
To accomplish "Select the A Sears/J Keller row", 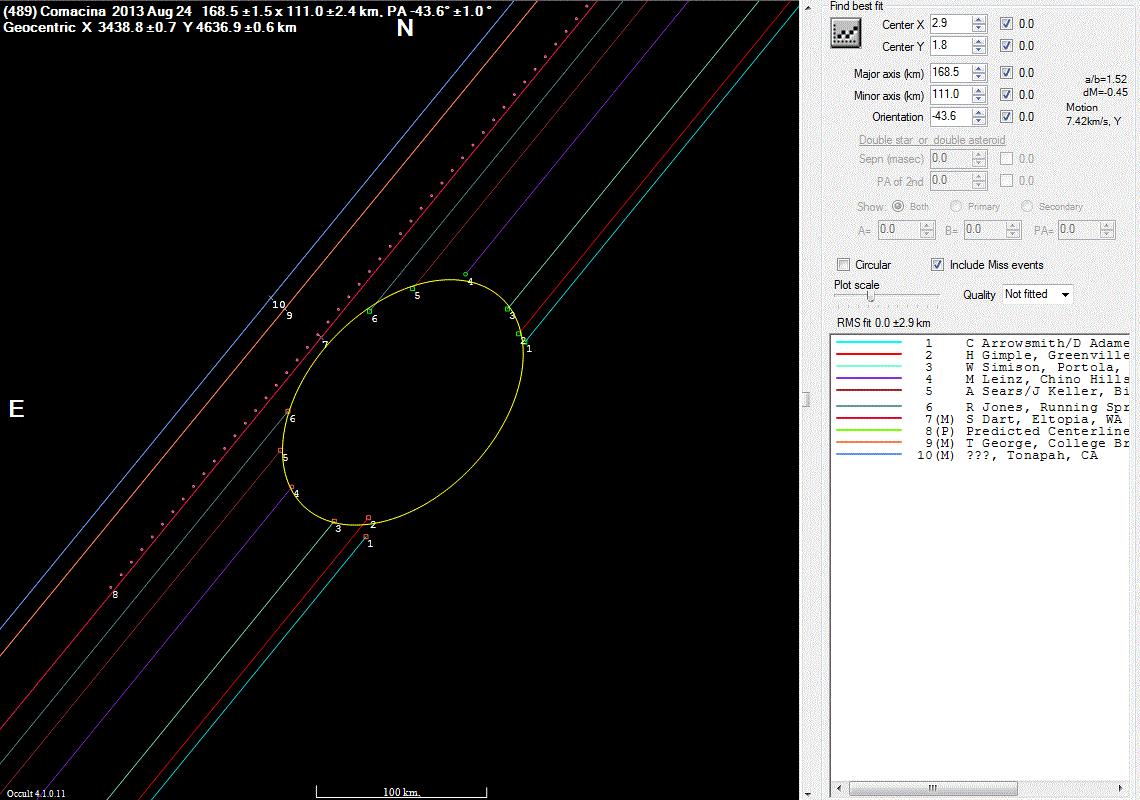I will point(982,391).
